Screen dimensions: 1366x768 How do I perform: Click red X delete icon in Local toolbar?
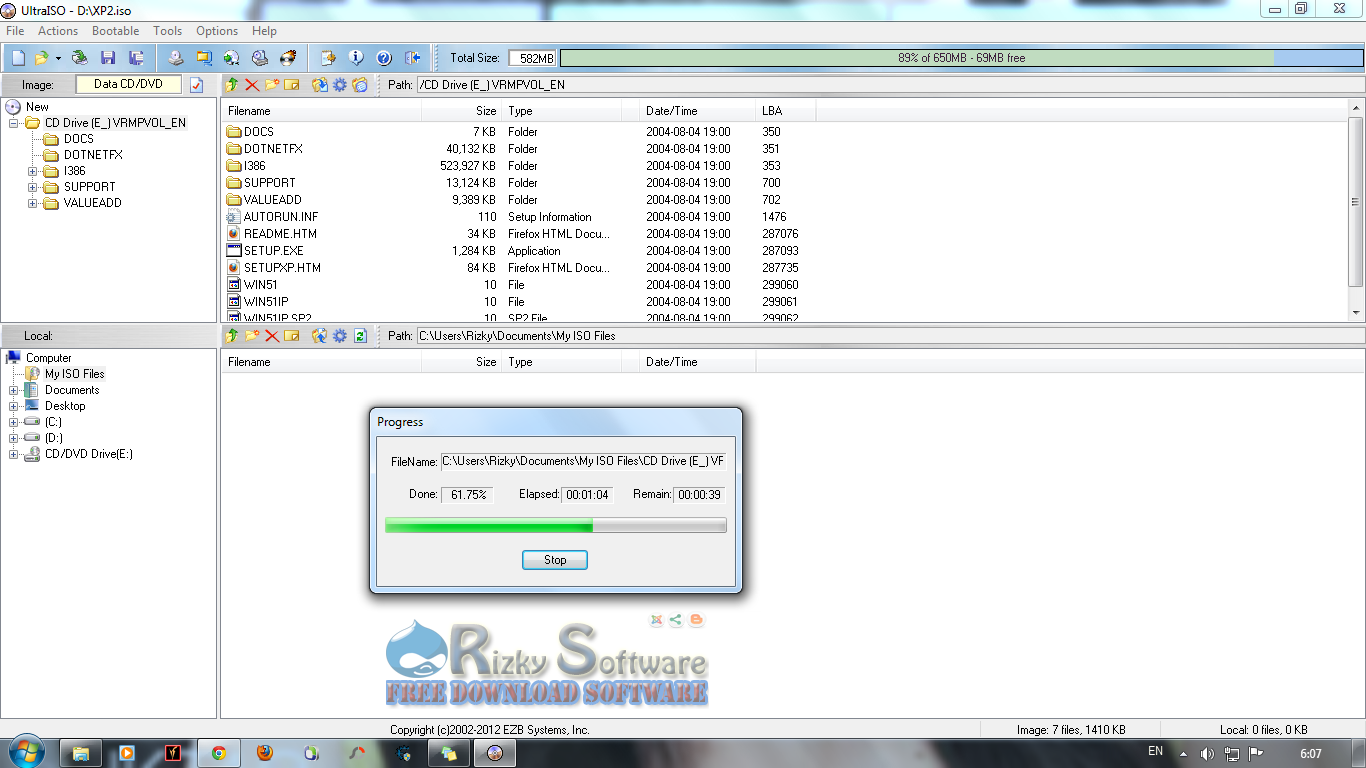[x=272, y=336]
